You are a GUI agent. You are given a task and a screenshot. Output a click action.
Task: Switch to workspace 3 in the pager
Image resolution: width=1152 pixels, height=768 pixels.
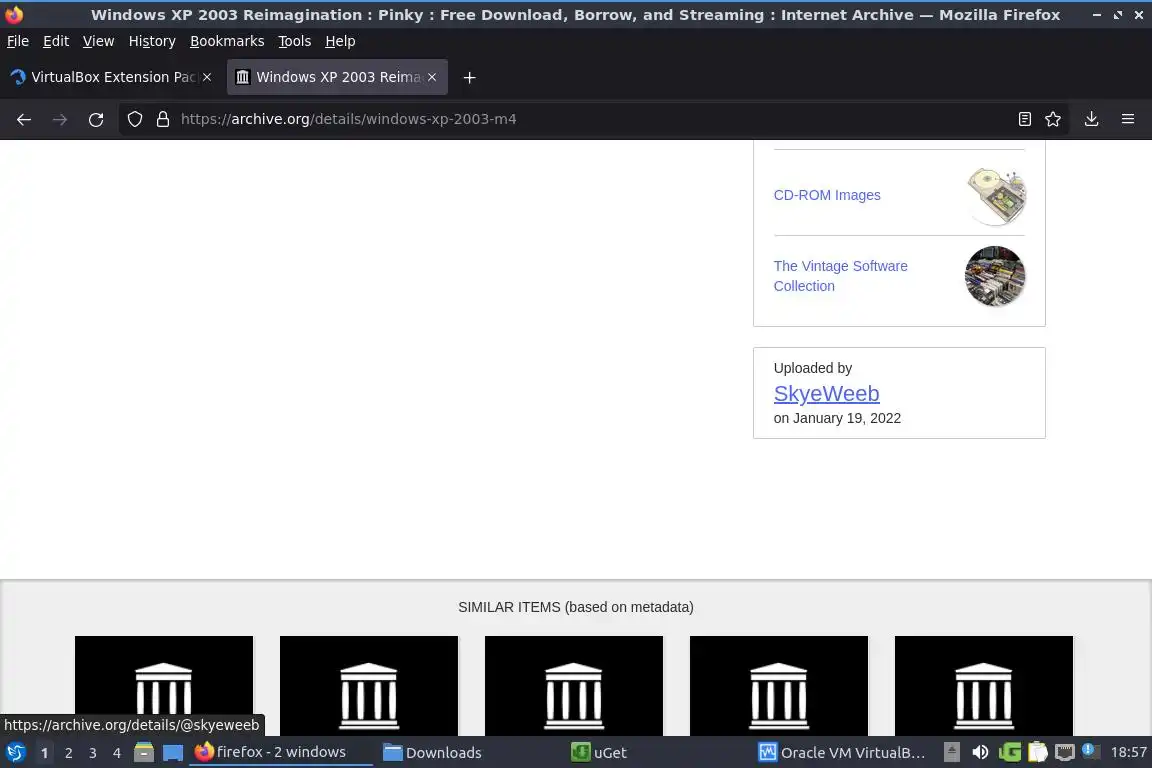93,753
